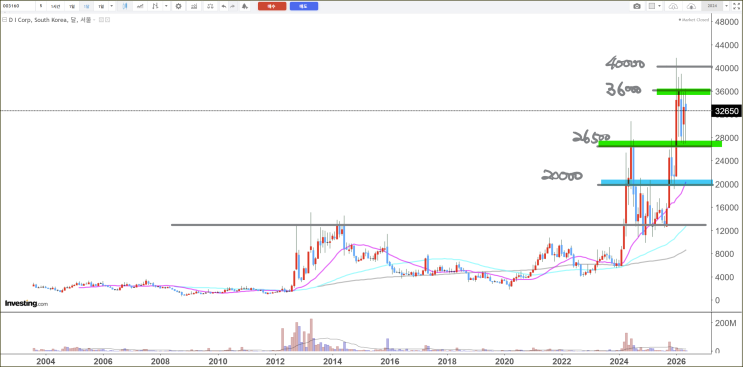
Task: Open the compare symbols scale icon
Action: (210, 6)
